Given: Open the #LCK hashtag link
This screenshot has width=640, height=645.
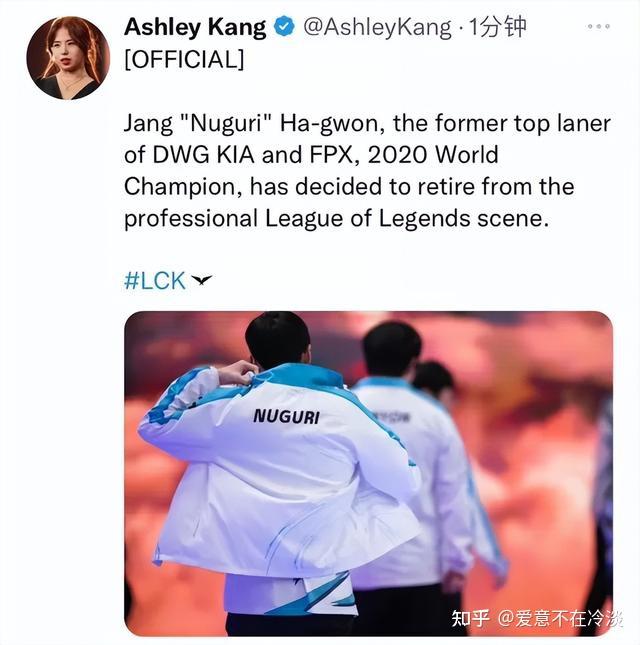Looking at the screenshot, I should click(155, 281).
